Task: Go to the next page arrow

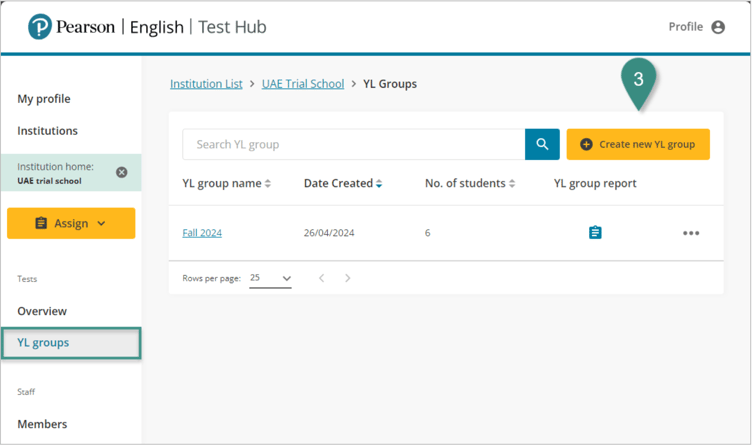Action: (x=348, y=278)
